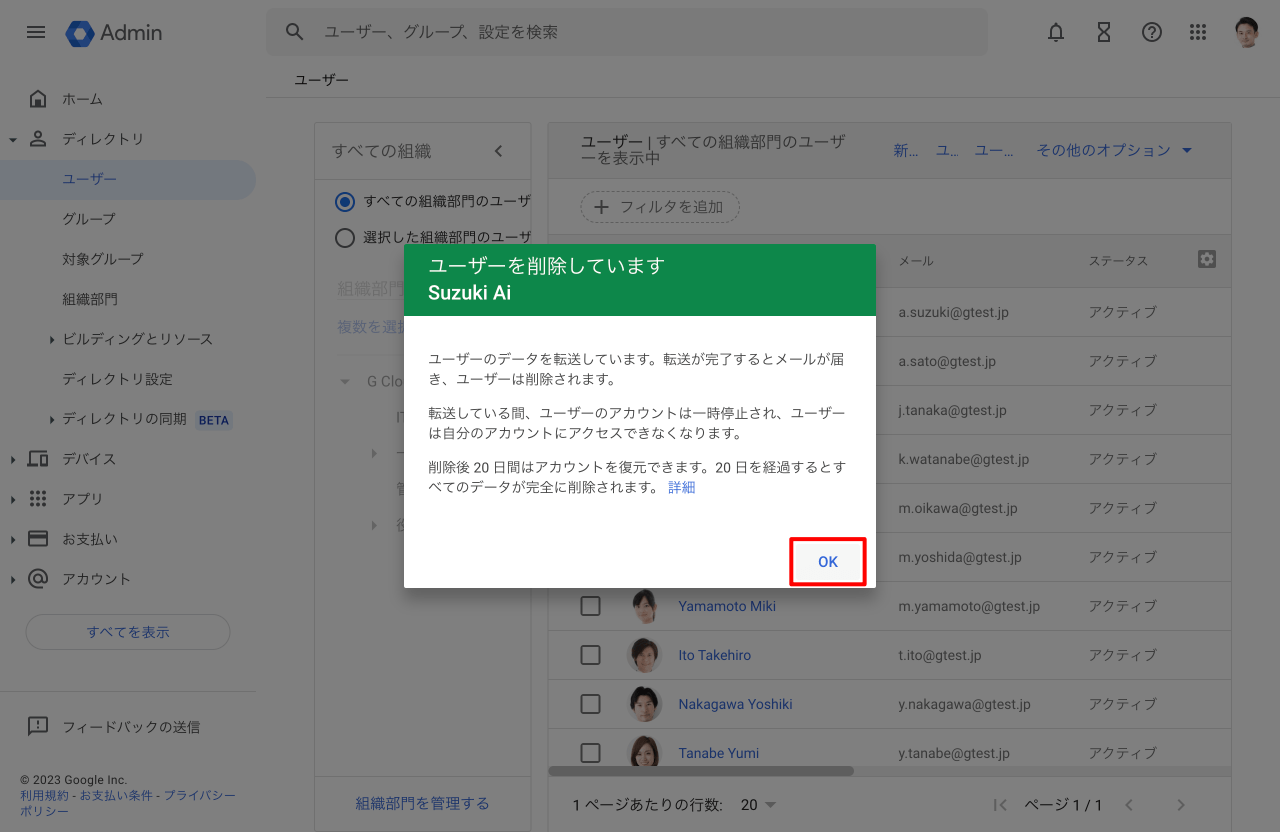The image size is (1280, 832).
Task: Open notifications bell
Action: (x=1056, y=32)
